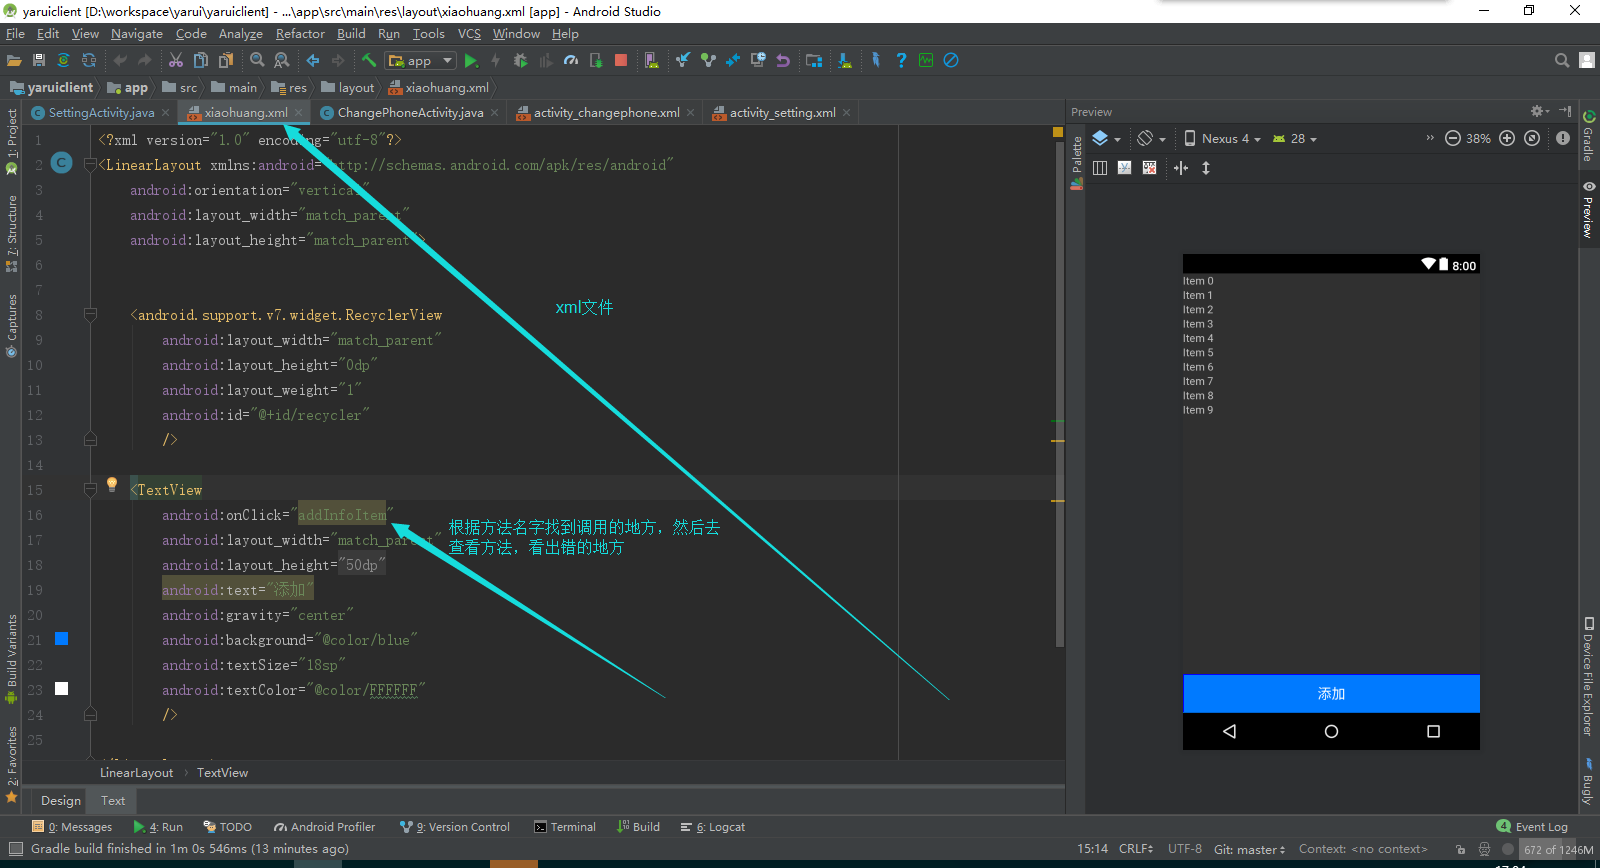1600x868 pixels.
Task: Open the Terminal tool window
Action: [x=565, y=827]
